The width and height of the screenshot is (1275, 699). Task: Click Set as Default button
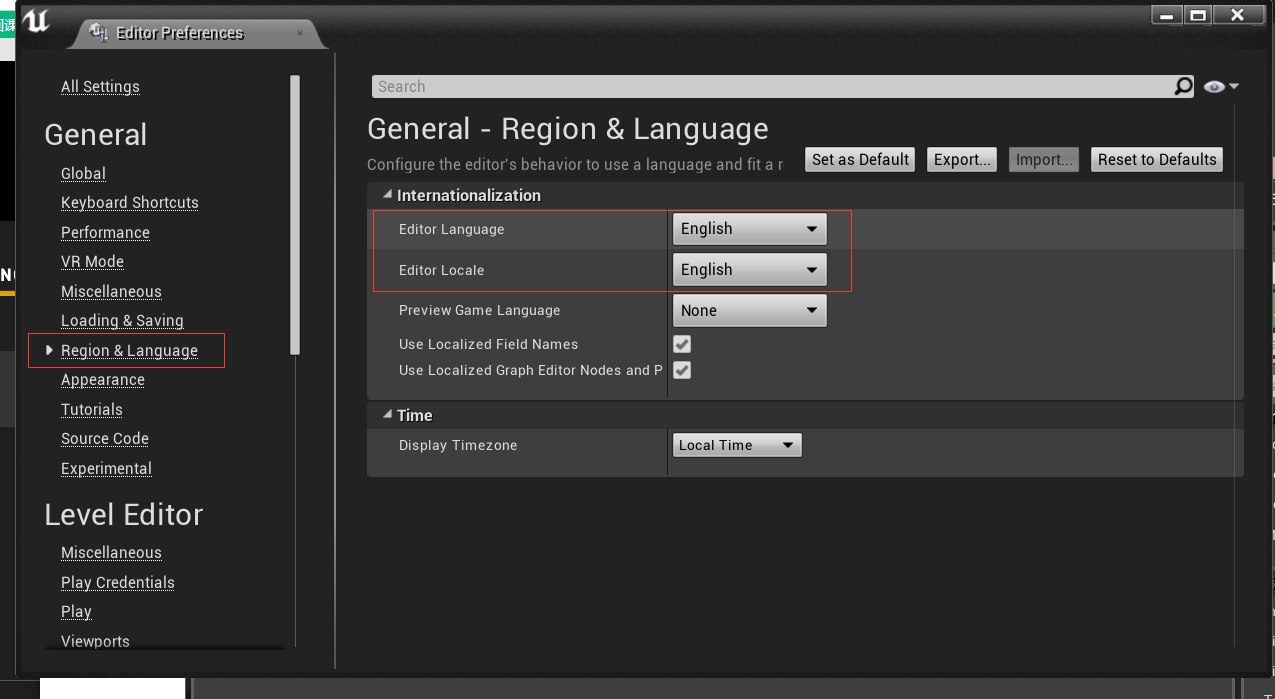(x=860, y=160)
